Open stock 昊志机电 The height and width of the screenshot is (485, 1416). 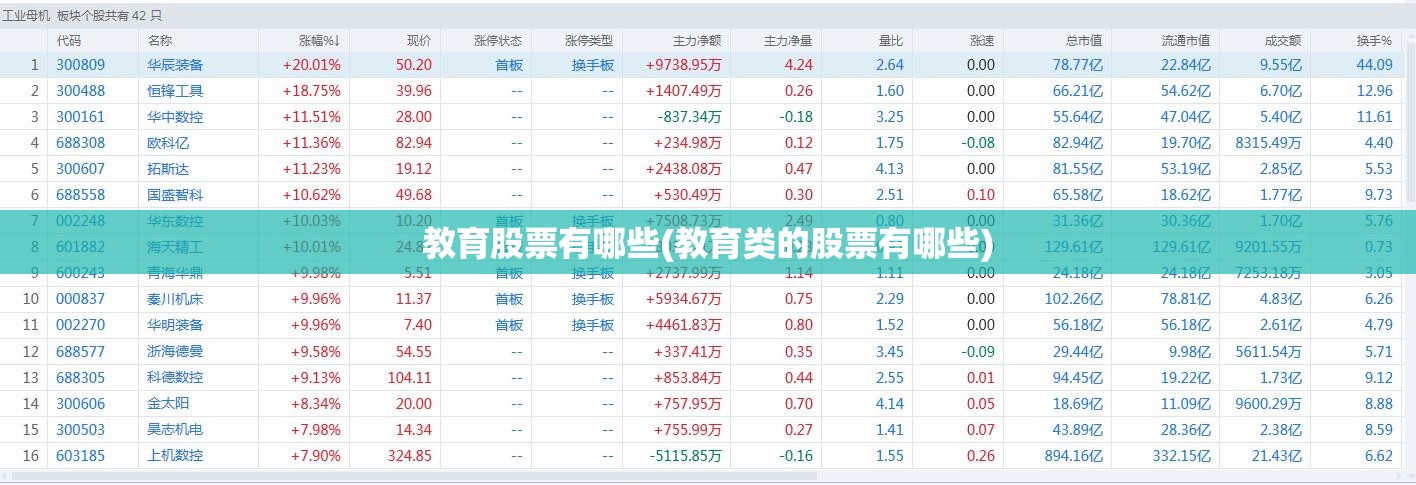coord(175,429)
